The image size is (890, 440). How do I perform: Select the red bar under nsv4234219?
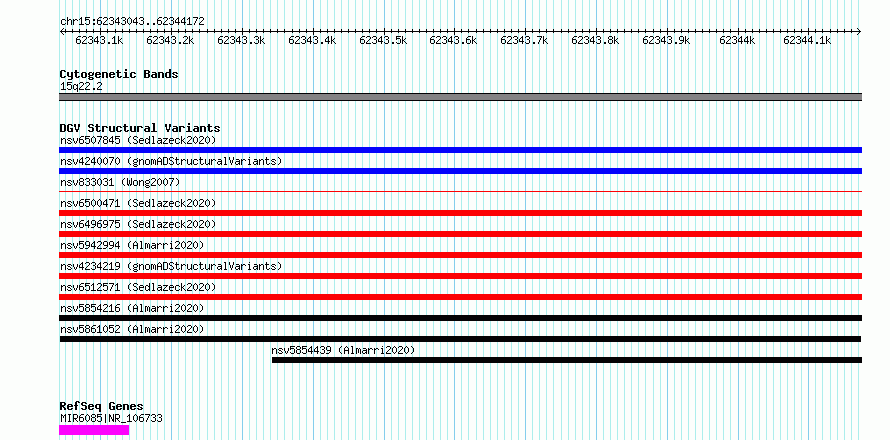(x=460, y=276)
